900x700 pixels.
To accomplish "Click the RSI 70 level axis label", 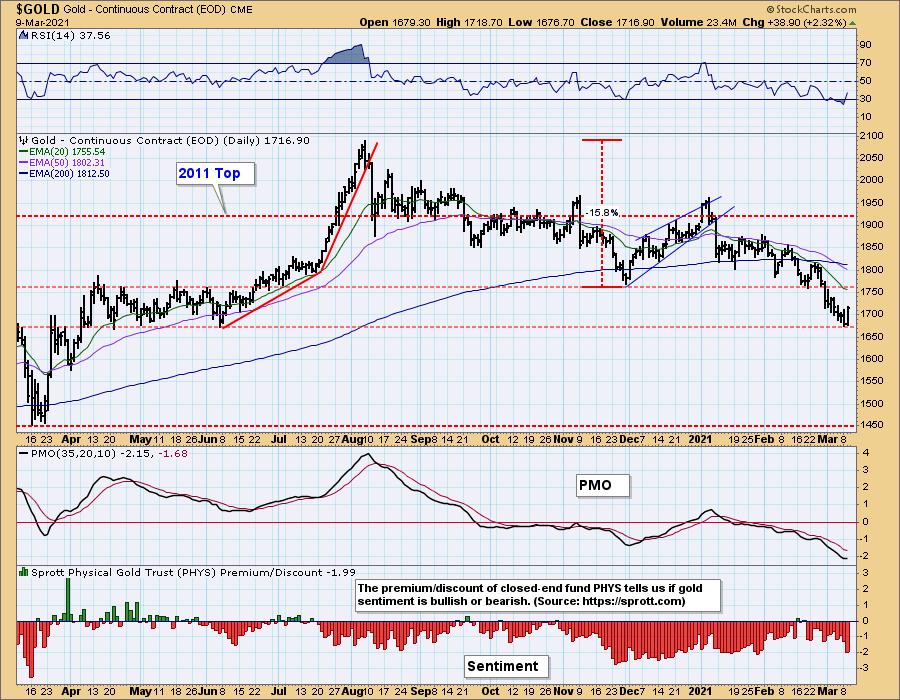I will (865, 63).
